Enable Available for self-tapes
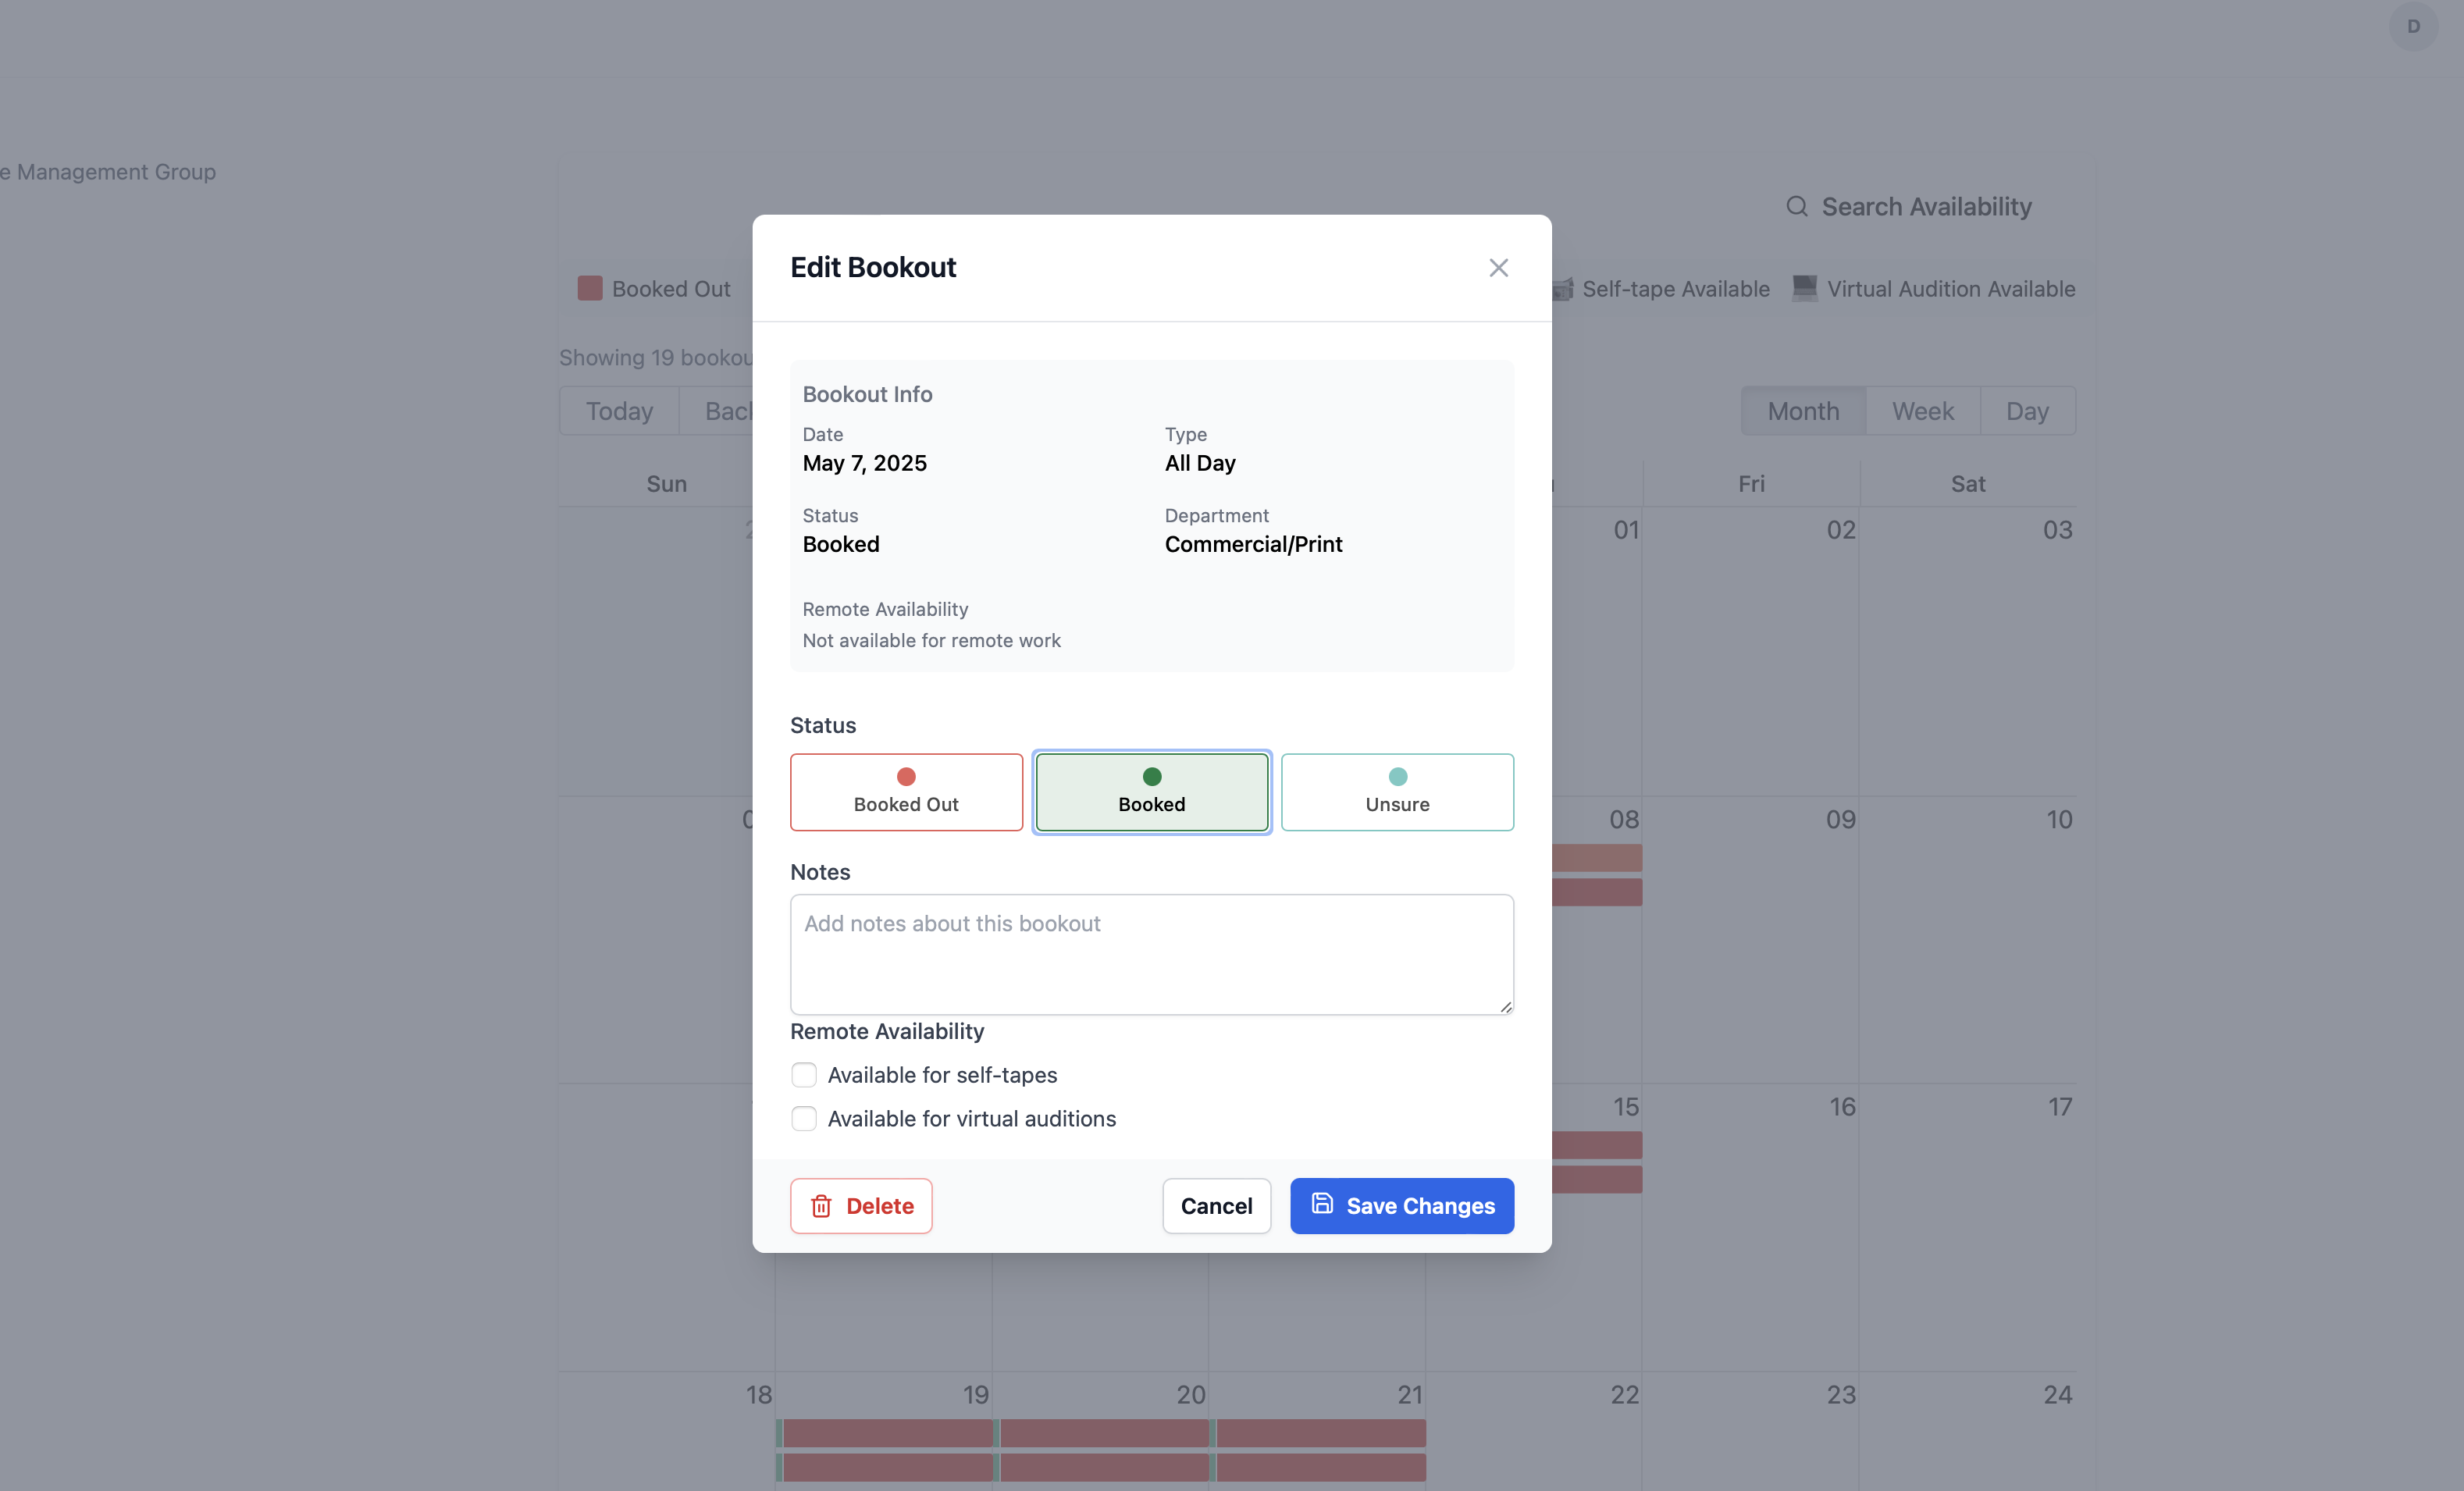The height and width of the screenshot is (1491, 2464). (x=804, y=1075)
